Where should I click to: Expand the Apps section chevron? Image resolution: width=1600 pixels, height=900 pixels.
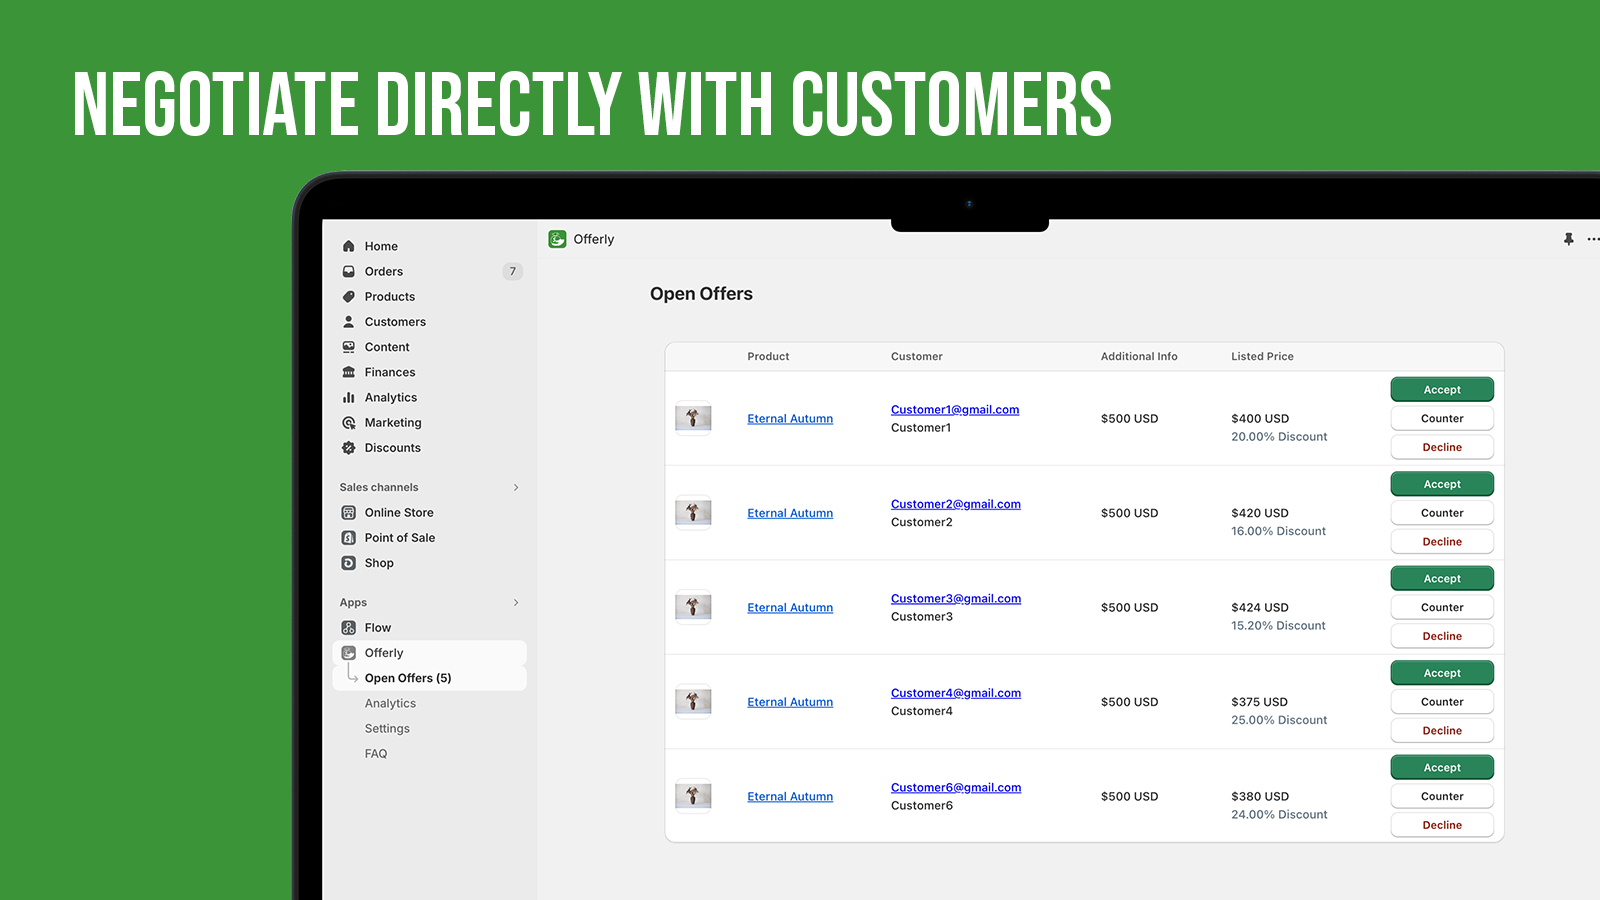[x=516, y=602]
